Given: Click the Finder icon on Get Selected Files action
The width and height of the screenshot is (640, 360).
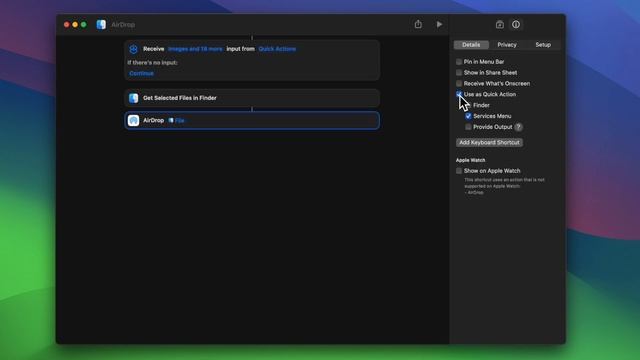Looking at the screenshot, I should click(133, 98).
